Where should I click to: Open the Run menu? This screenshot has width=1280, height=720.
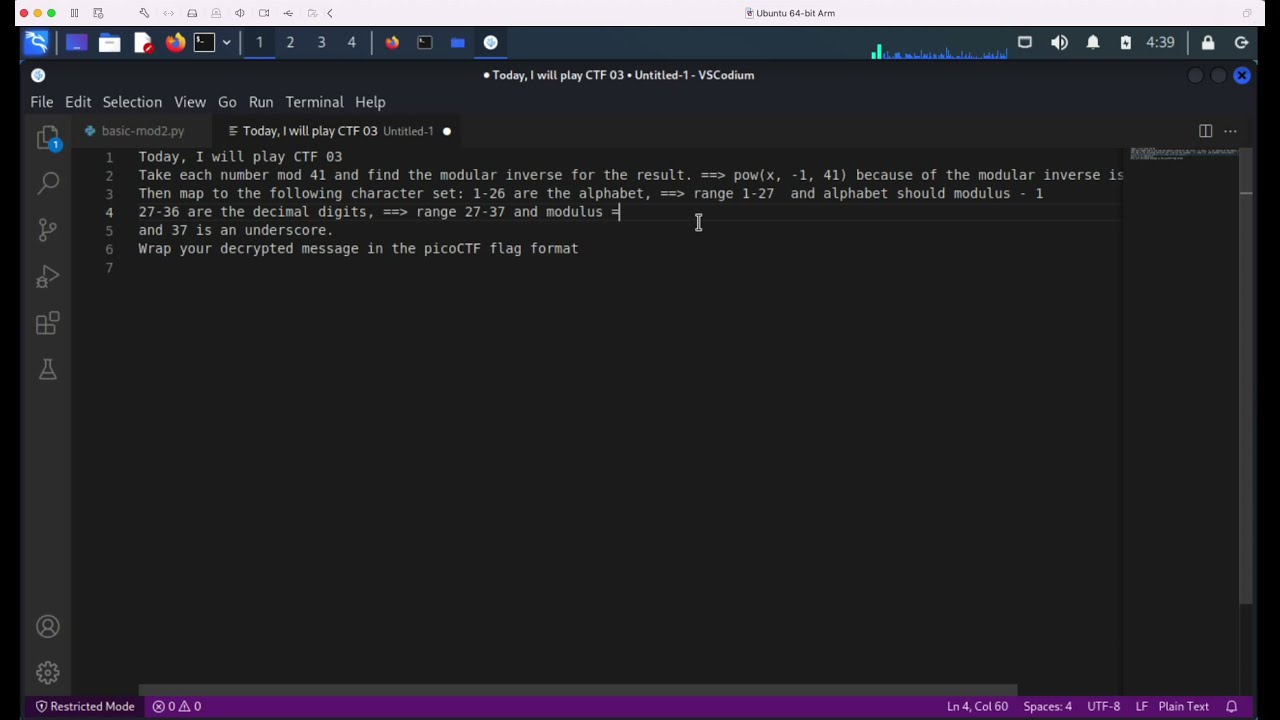[x=261, y=102]
